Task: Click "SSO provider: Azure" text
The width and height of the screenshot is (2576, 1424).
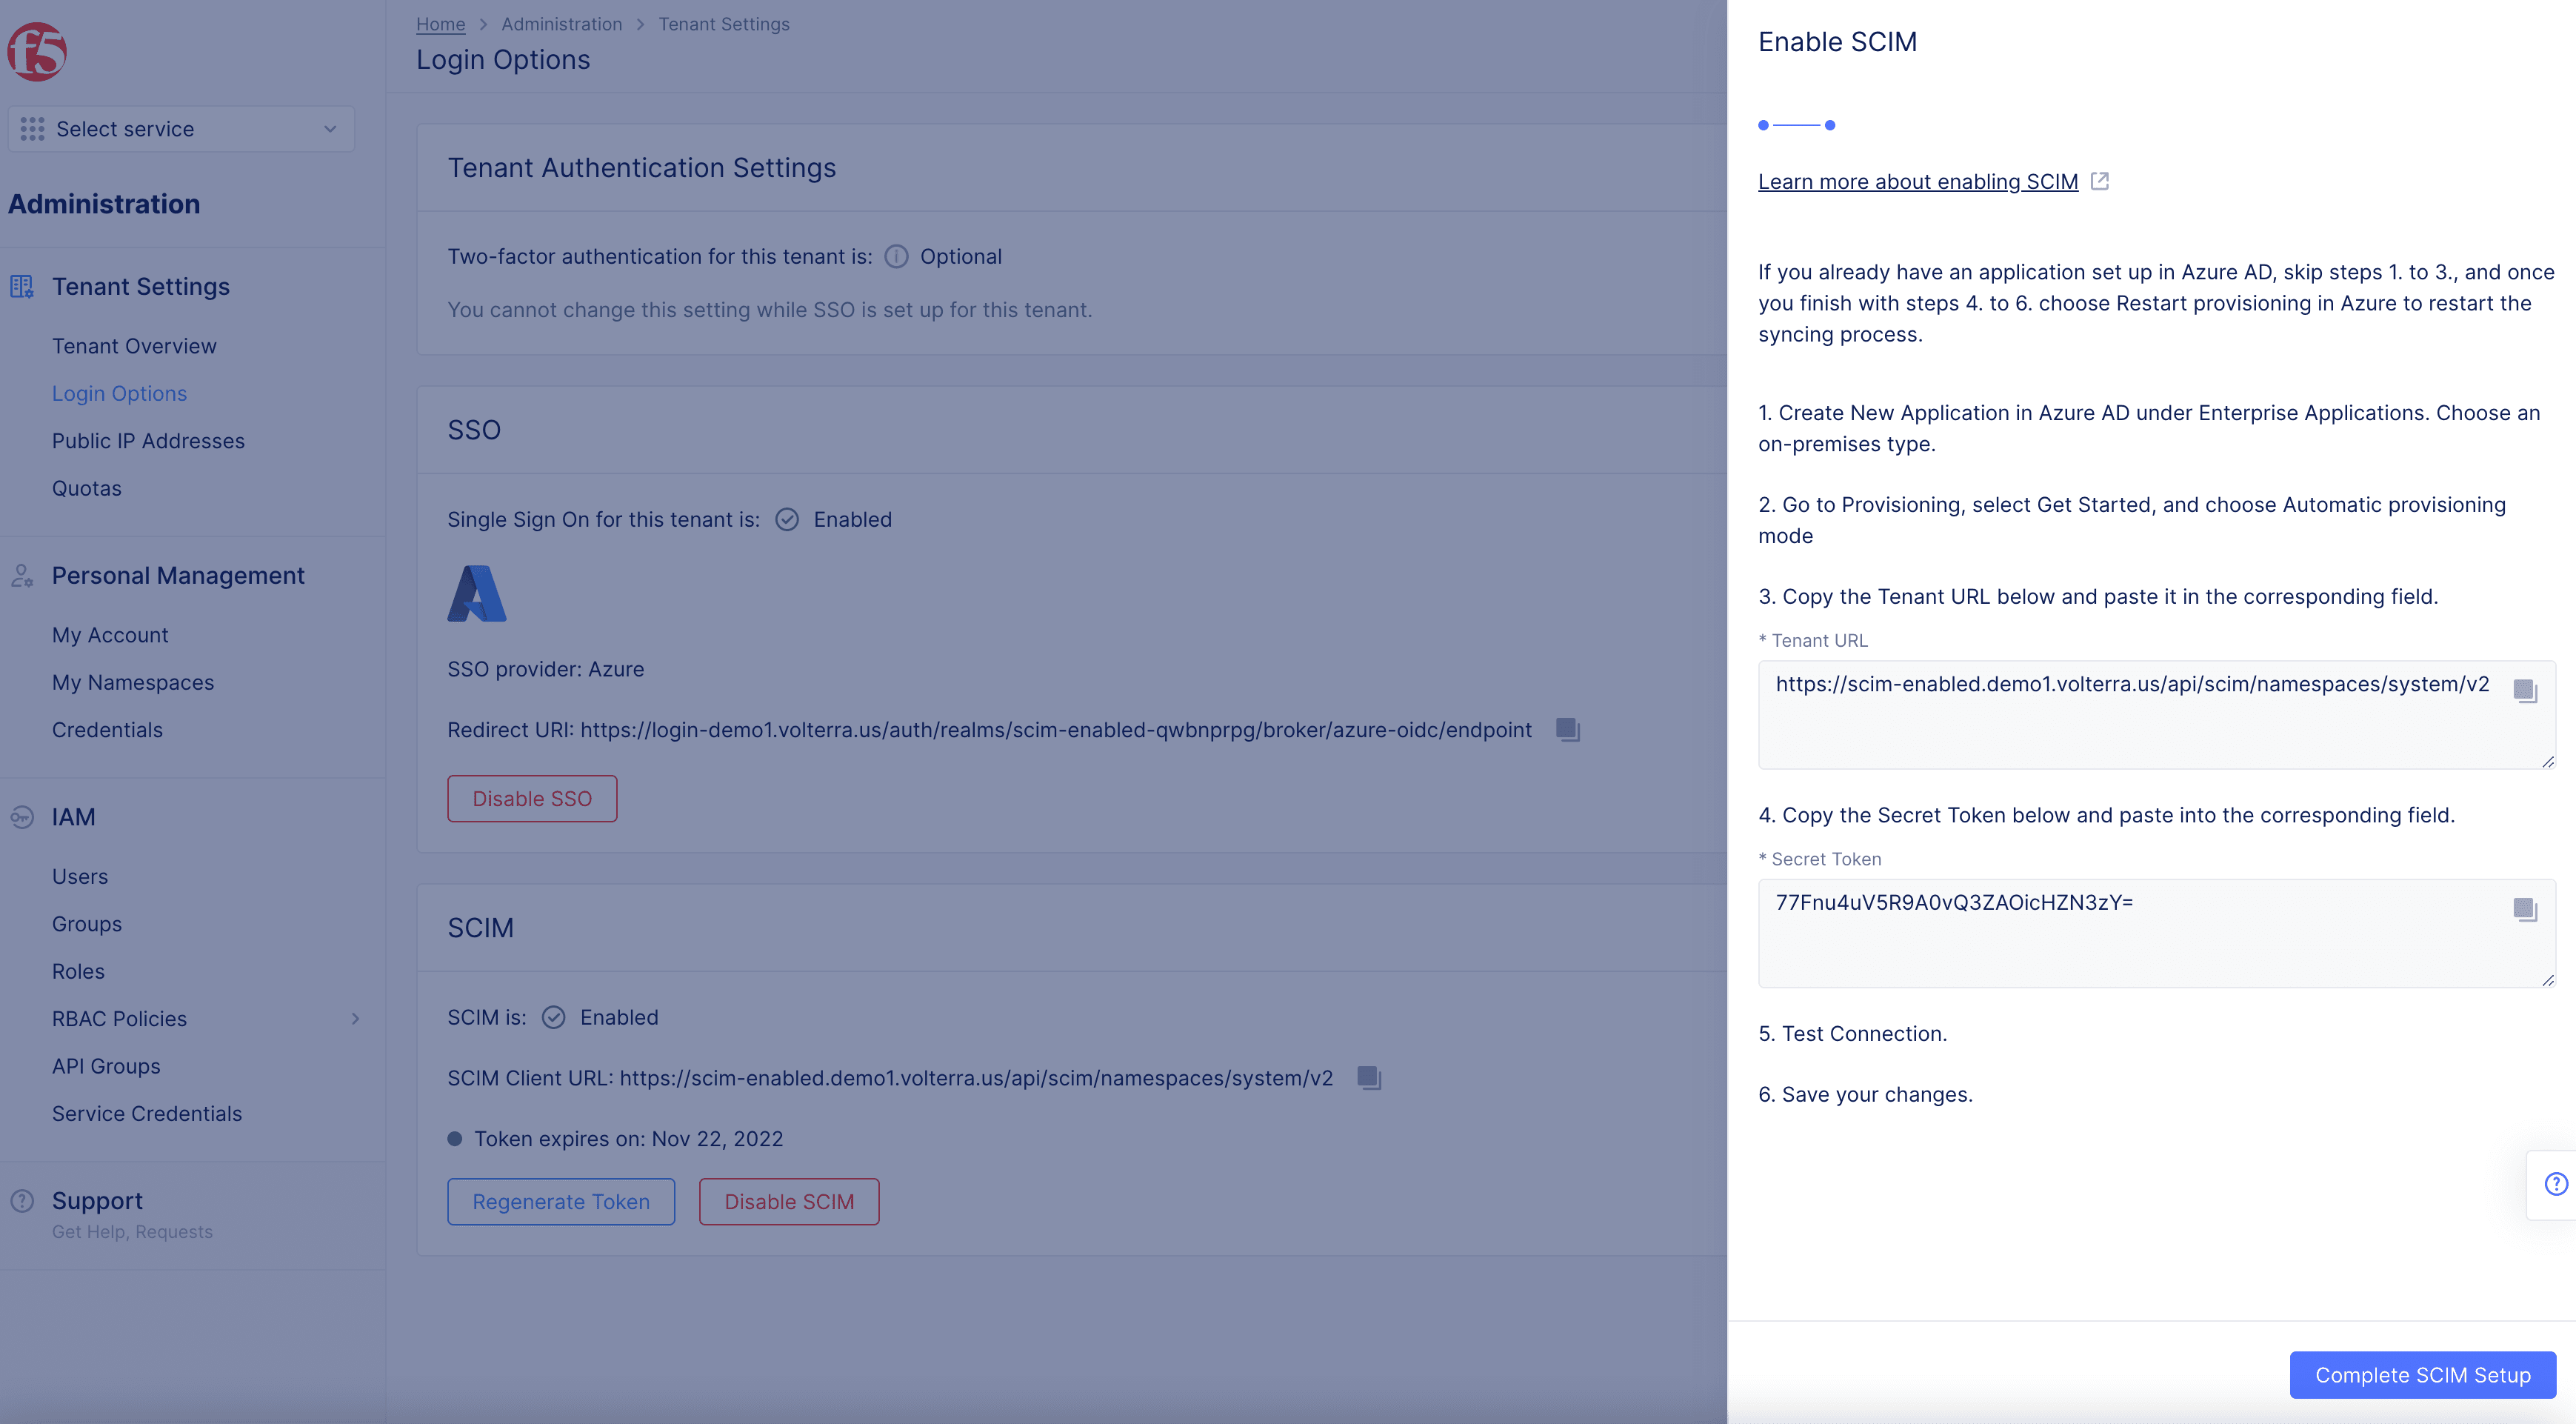Action: 546,669
